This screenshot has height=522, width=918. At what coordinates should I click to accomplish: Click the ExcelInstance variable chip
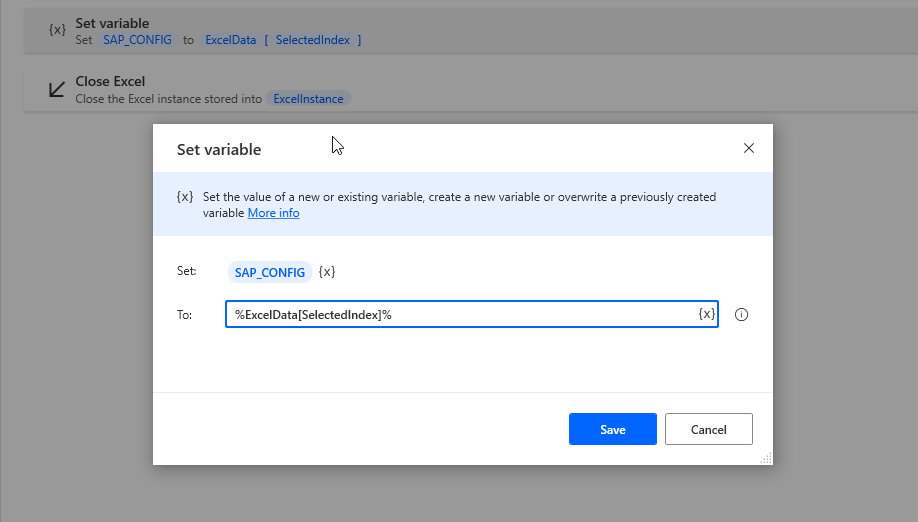tap(308, 99)
